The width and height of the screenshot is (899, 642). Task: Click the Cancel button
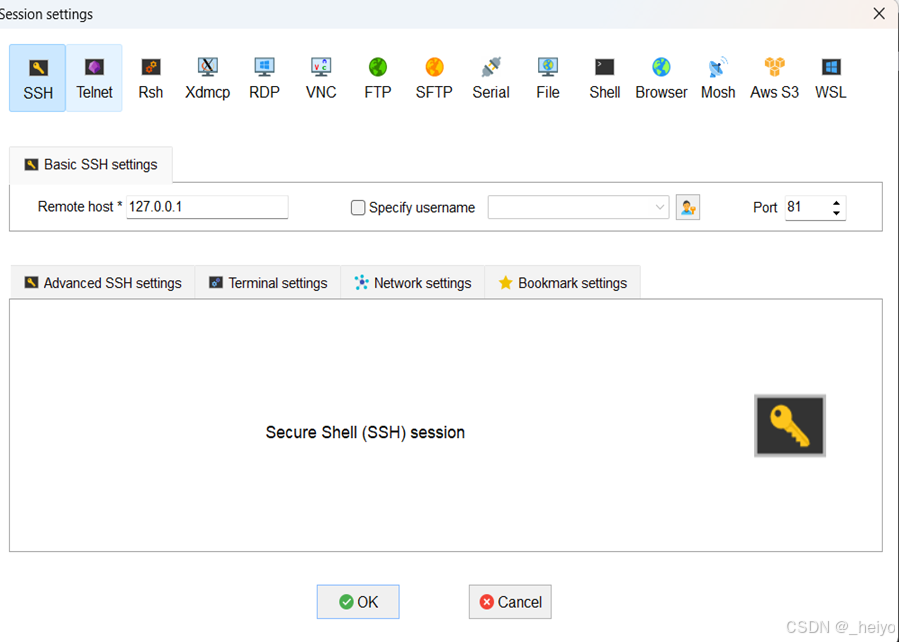[510, 602]
